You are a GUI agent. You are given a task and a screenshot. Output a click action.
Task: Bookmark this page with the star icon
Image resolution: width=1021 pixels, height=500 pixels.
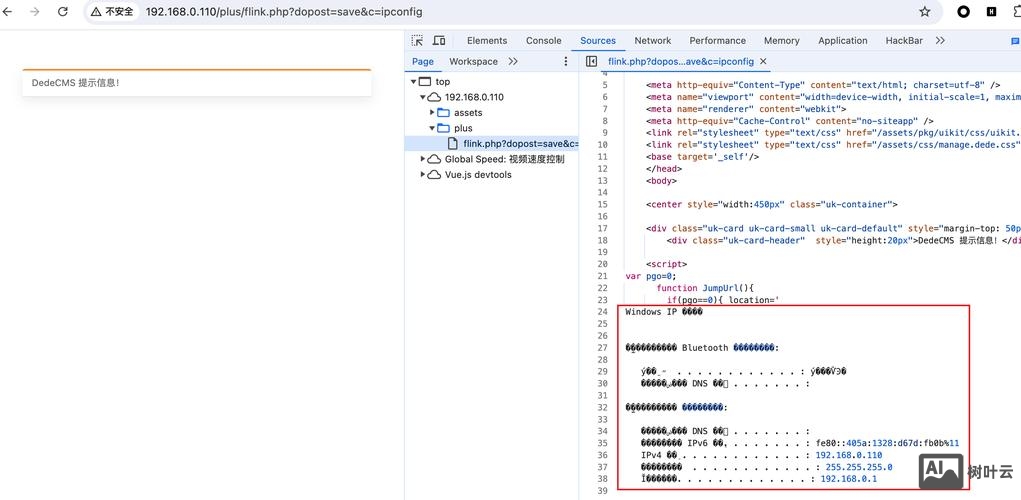[925, 12]
